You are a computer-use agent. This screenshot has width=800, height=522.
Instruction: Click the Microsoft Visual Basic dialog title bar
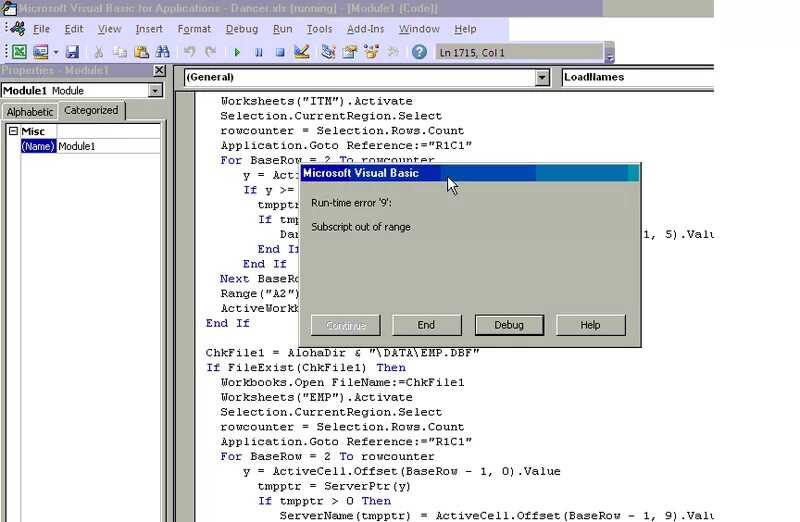(469, 173)
